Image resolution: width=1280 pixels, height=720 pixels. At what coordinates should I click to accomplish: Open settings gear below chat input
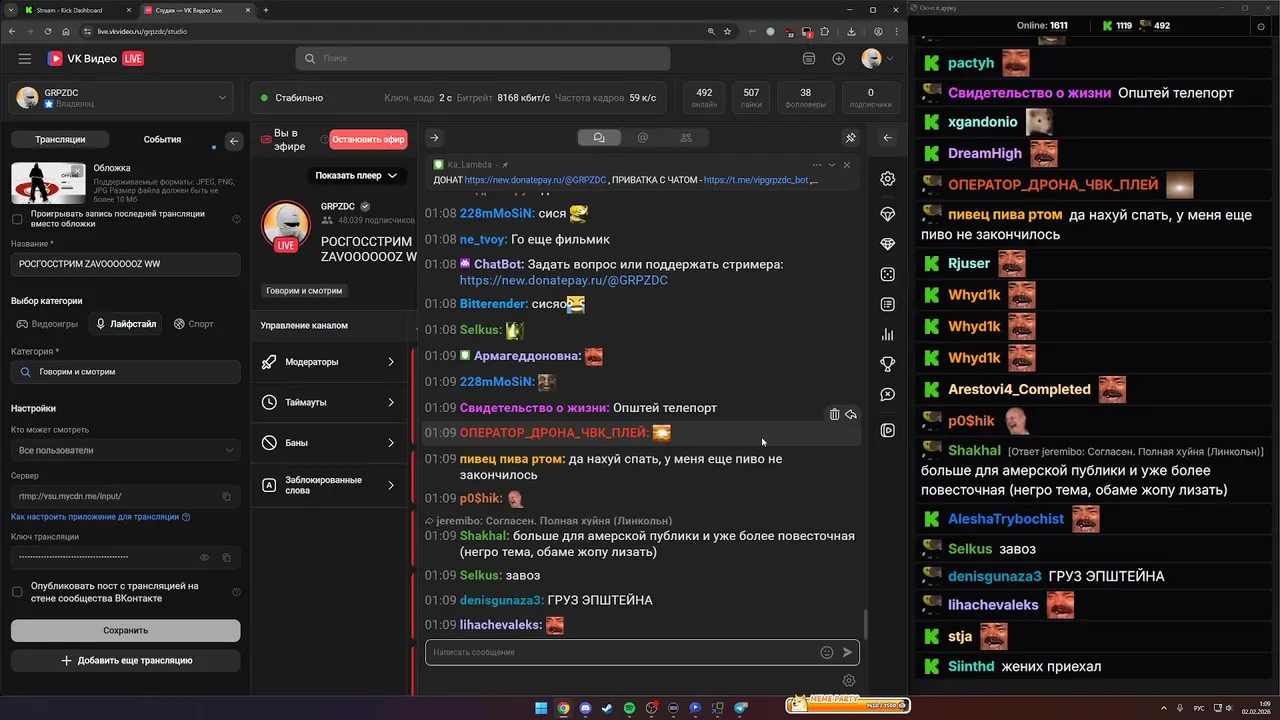(x=849, y=681)
